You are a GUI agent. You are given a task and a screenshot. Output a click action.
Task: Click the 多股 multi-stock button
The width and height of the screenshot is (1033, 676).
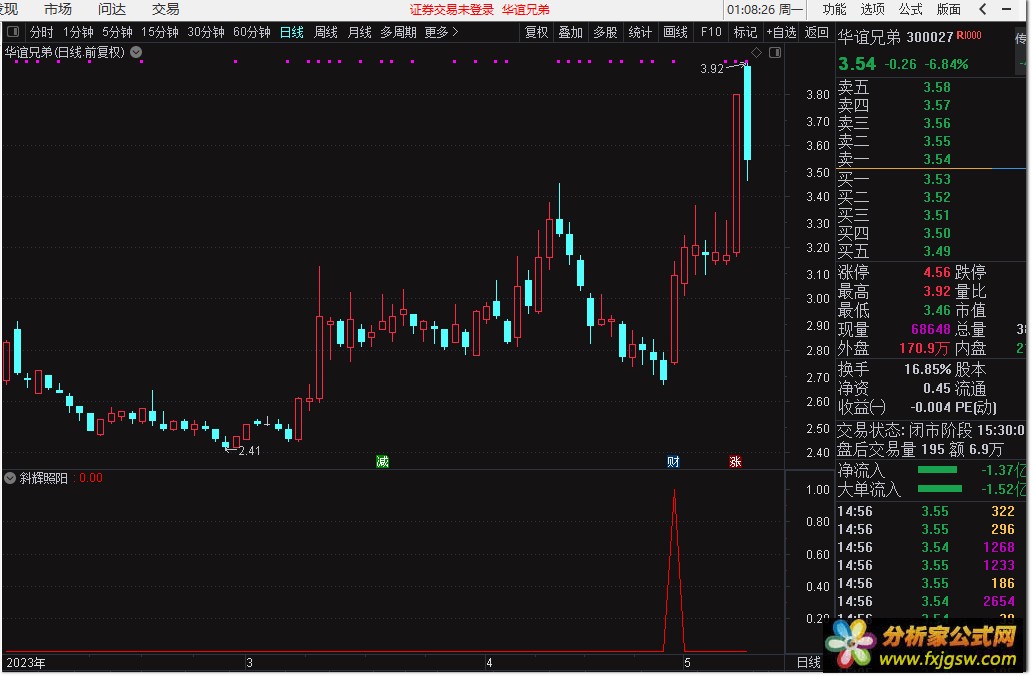coord(605,32)
